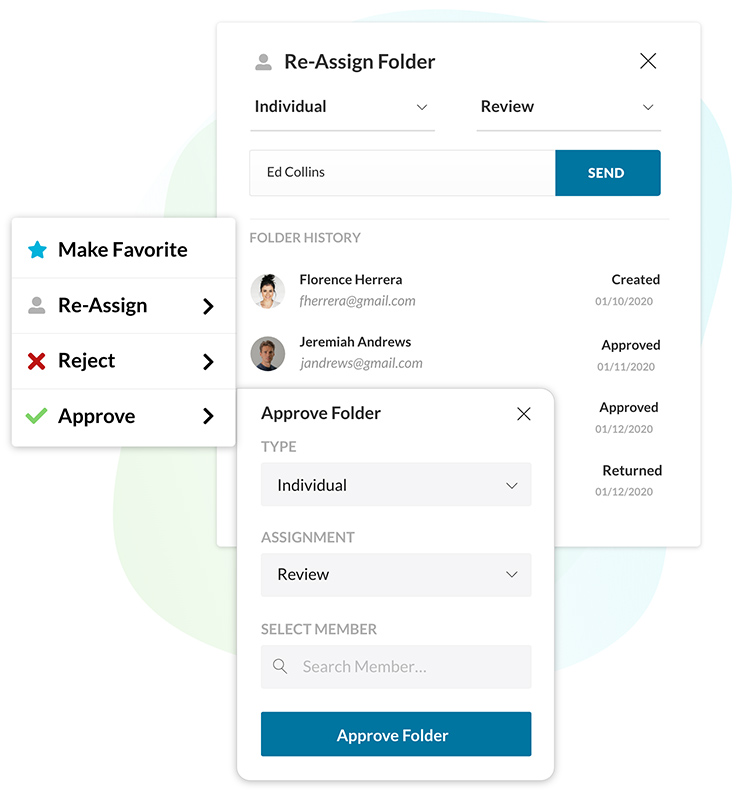This screenshot has height=794, width=740.
Task: Expand the Assignment dropdown showing Review
Action: [x=396, y=575]
